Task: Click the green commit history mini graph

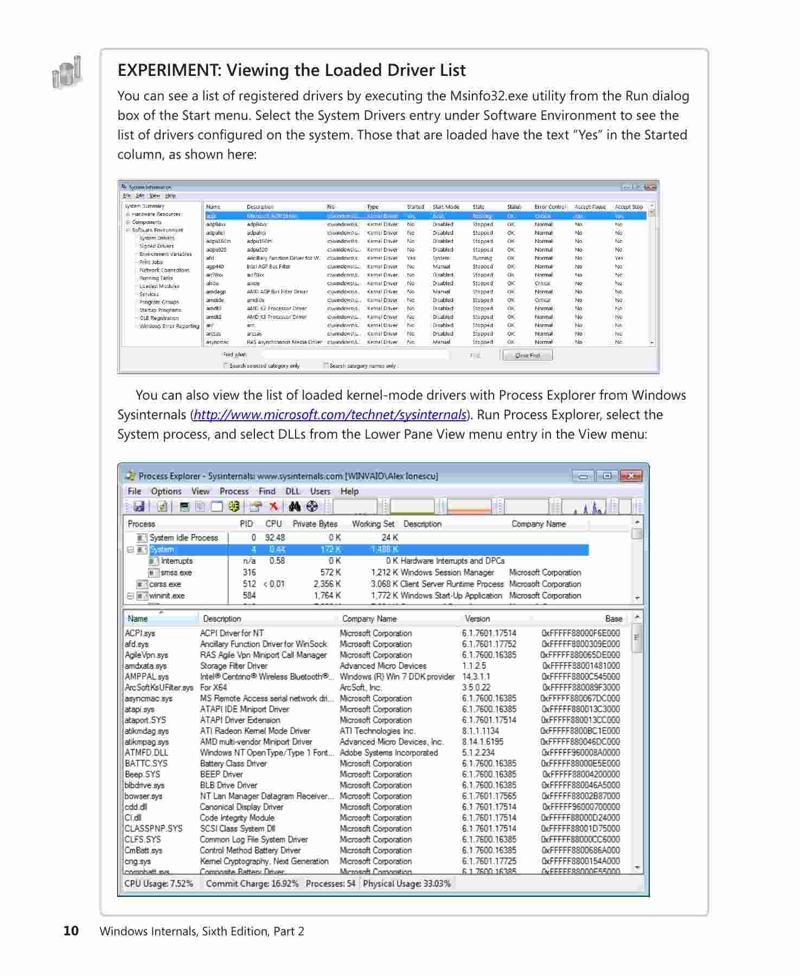Action: click(x=412, y=507)
